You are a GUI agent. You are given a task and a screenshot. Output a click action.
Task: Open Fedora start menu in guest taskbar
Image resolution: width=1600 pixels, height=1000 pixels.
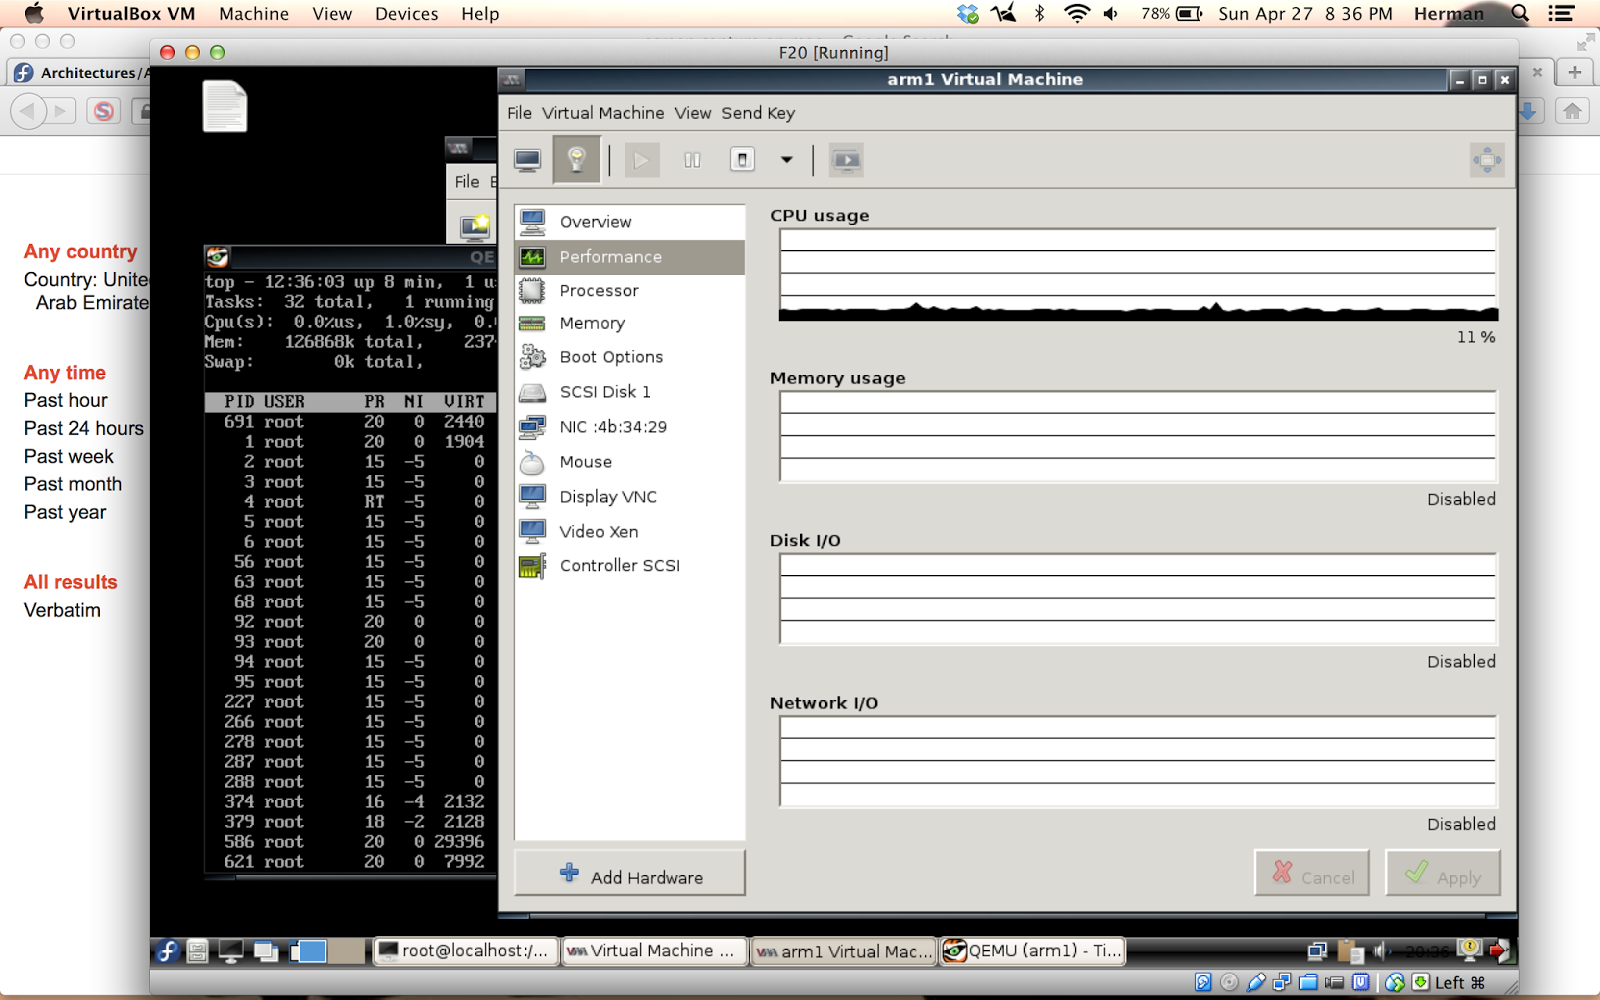point(167,951)
